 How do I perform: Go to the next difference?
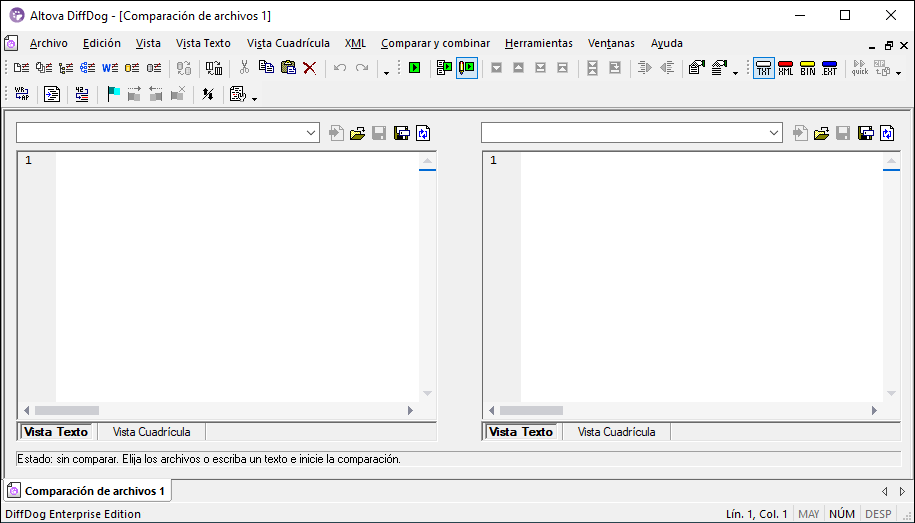click(x=496, y=68)
